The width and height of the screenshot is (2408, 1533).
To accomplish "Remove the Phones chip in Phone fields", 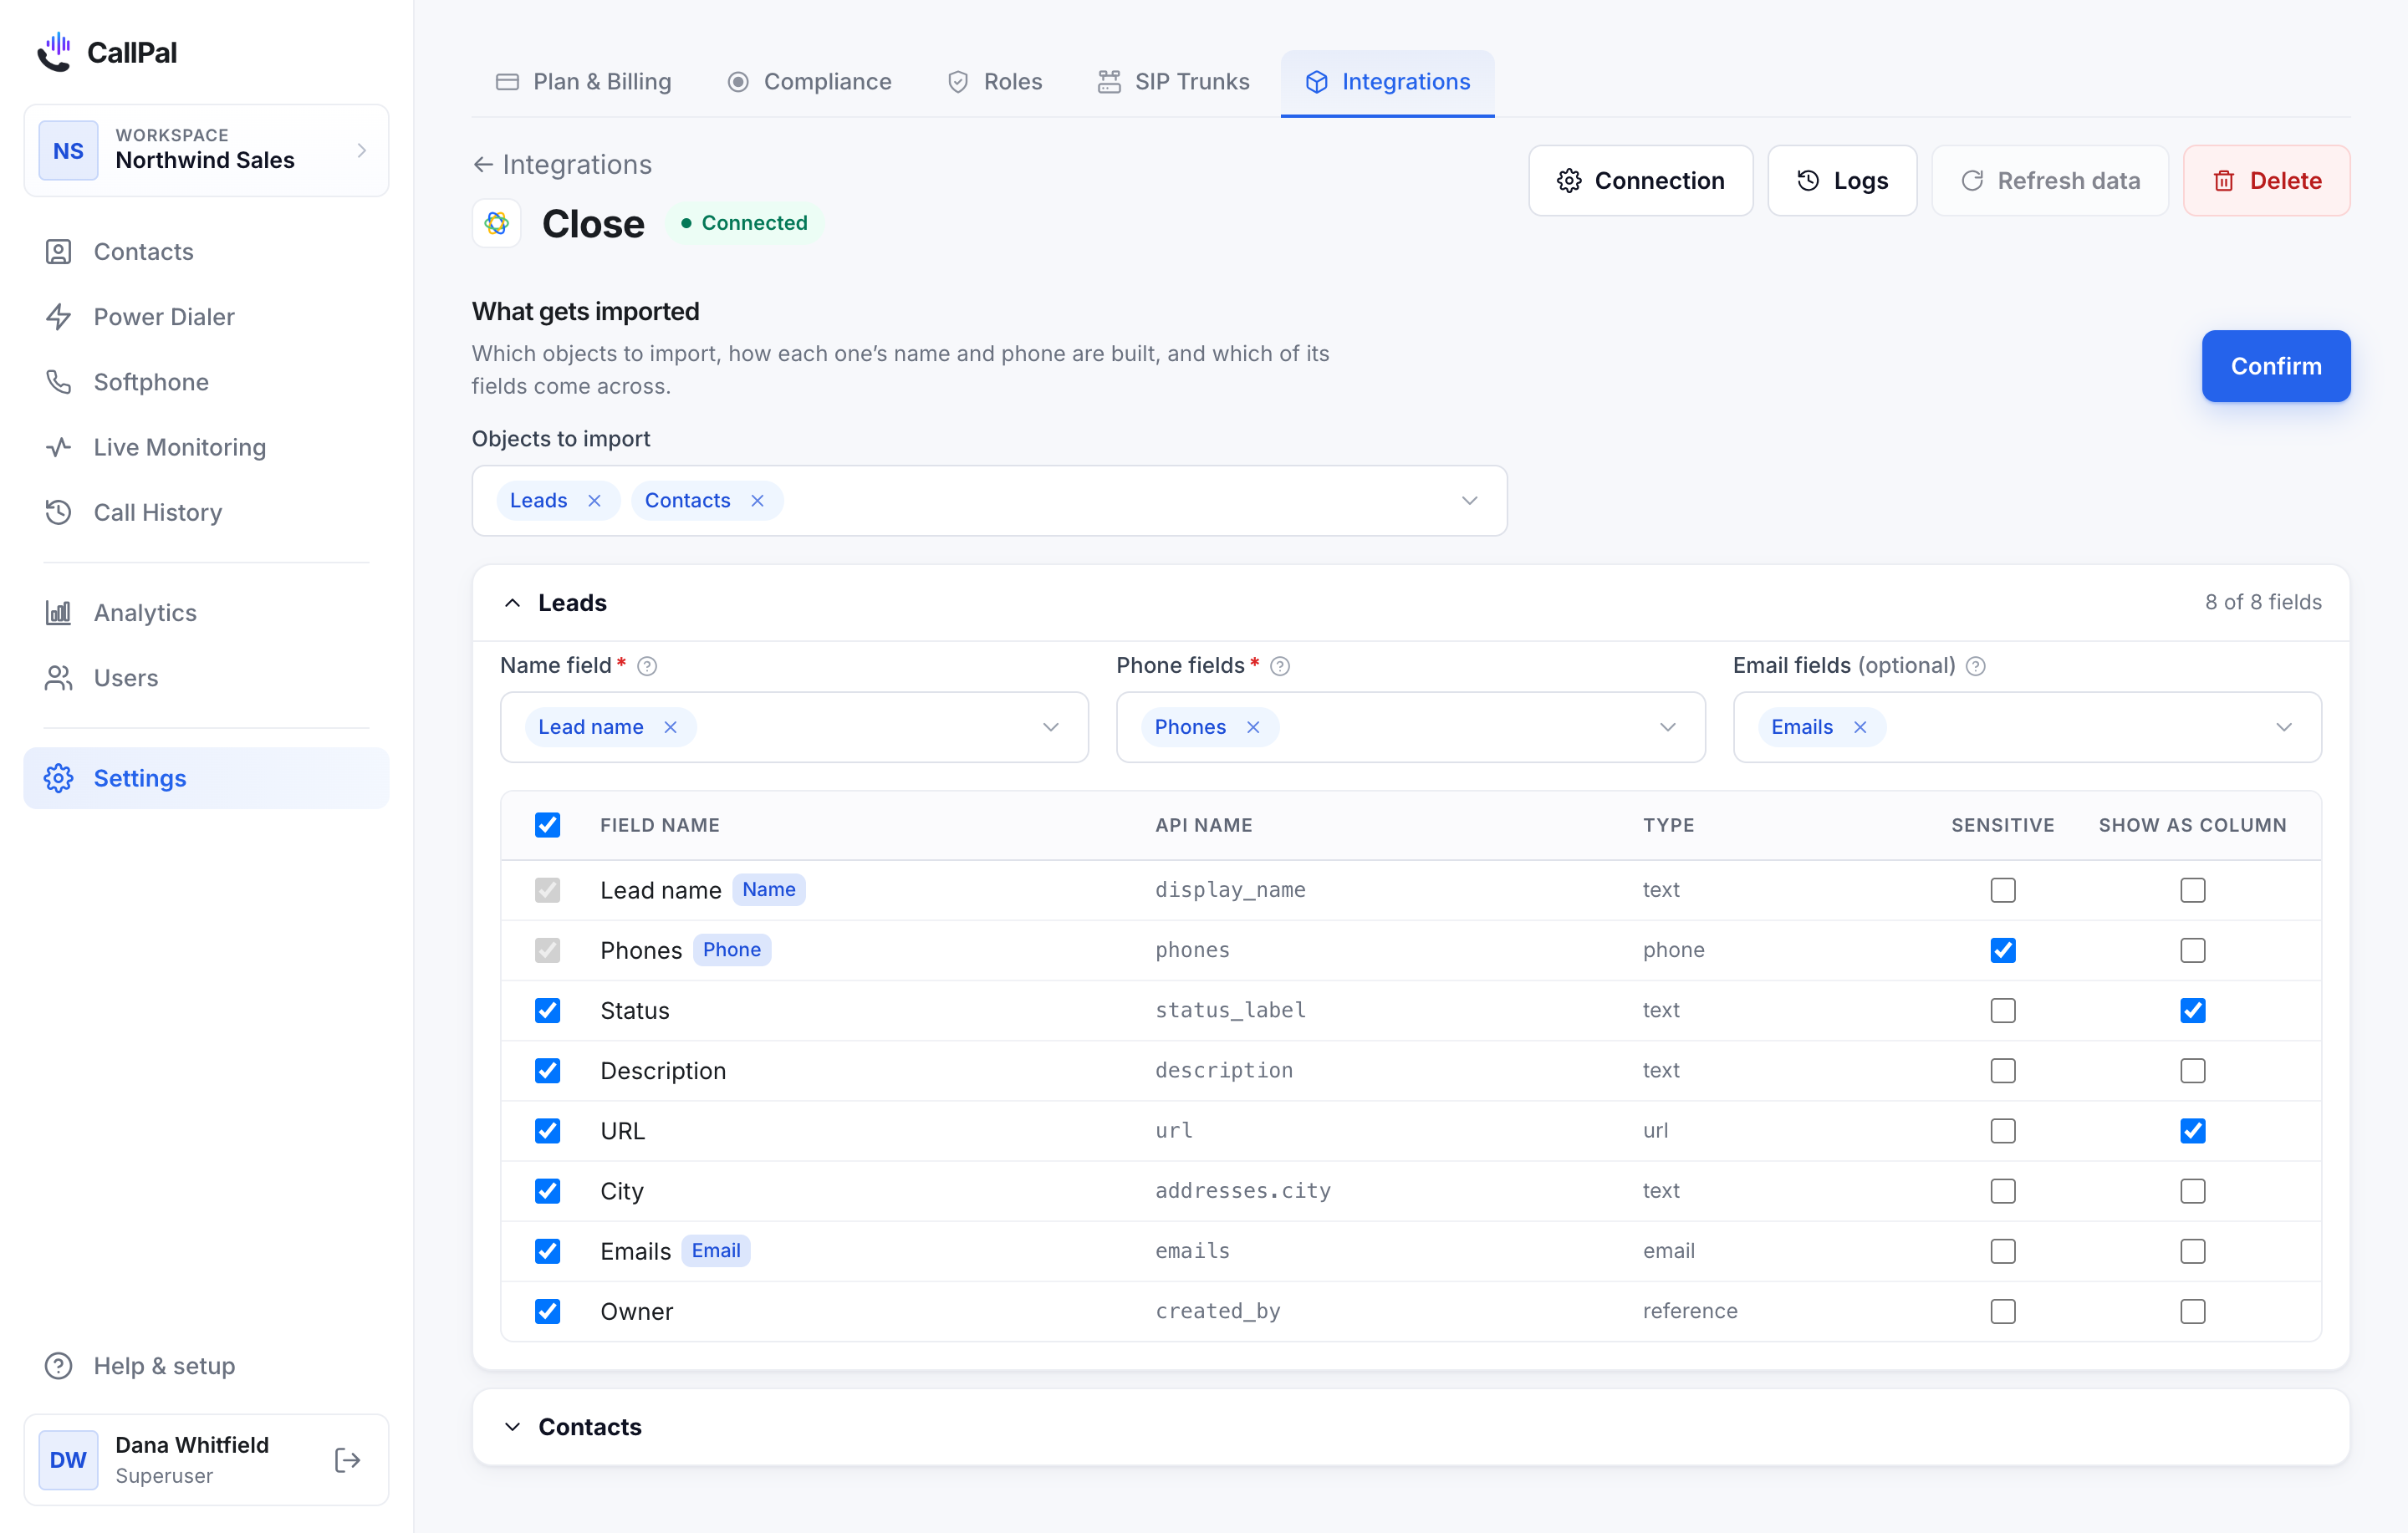I will click(x=1253, y=727).
